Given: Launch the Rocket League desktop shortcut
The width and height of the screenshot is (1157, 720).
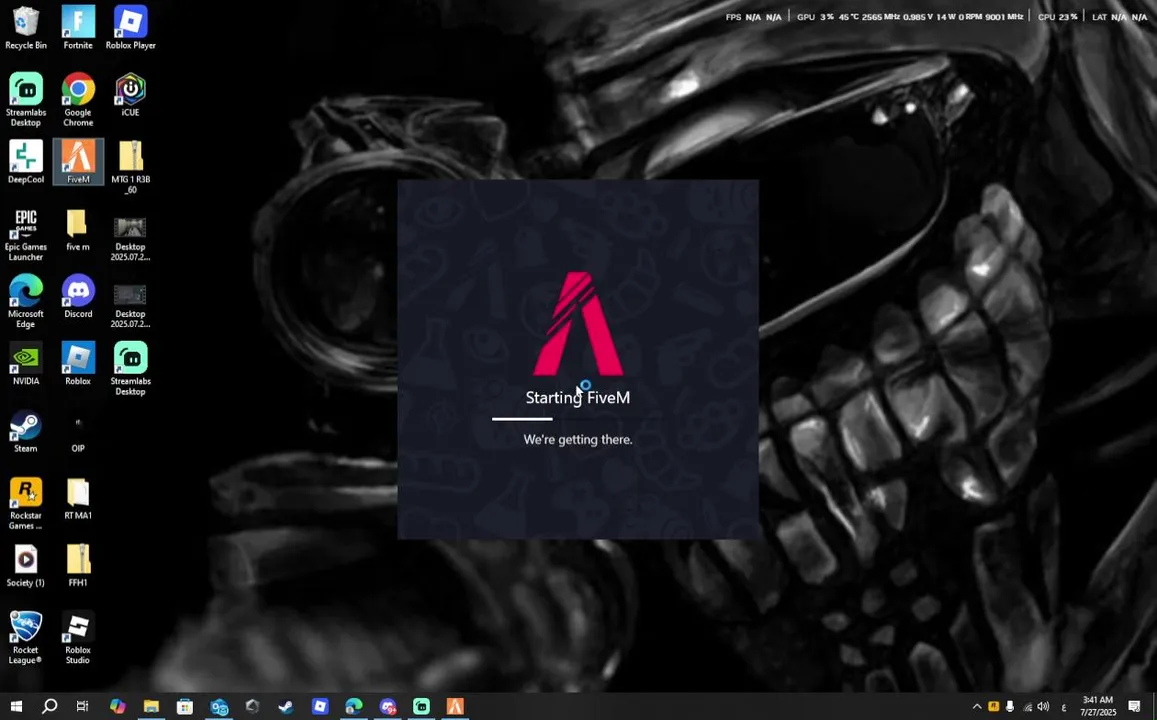Looking at the screenshot, I should coord(26,637).
